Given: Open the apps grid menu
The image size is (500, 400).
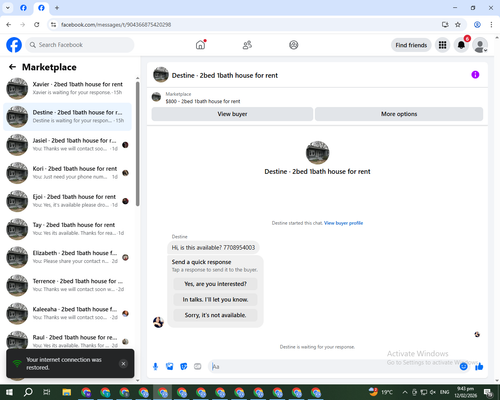Looking at the screenshot, I should click(x=442, y=45).
